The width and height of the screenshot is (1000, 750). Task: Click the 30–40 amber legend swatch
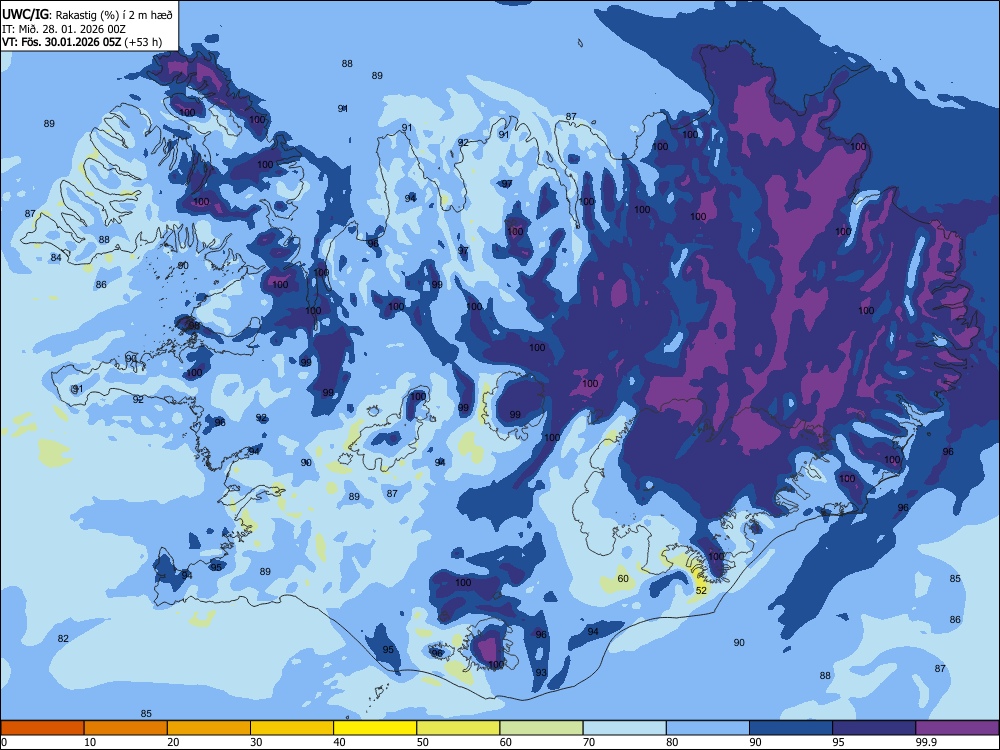292,728
